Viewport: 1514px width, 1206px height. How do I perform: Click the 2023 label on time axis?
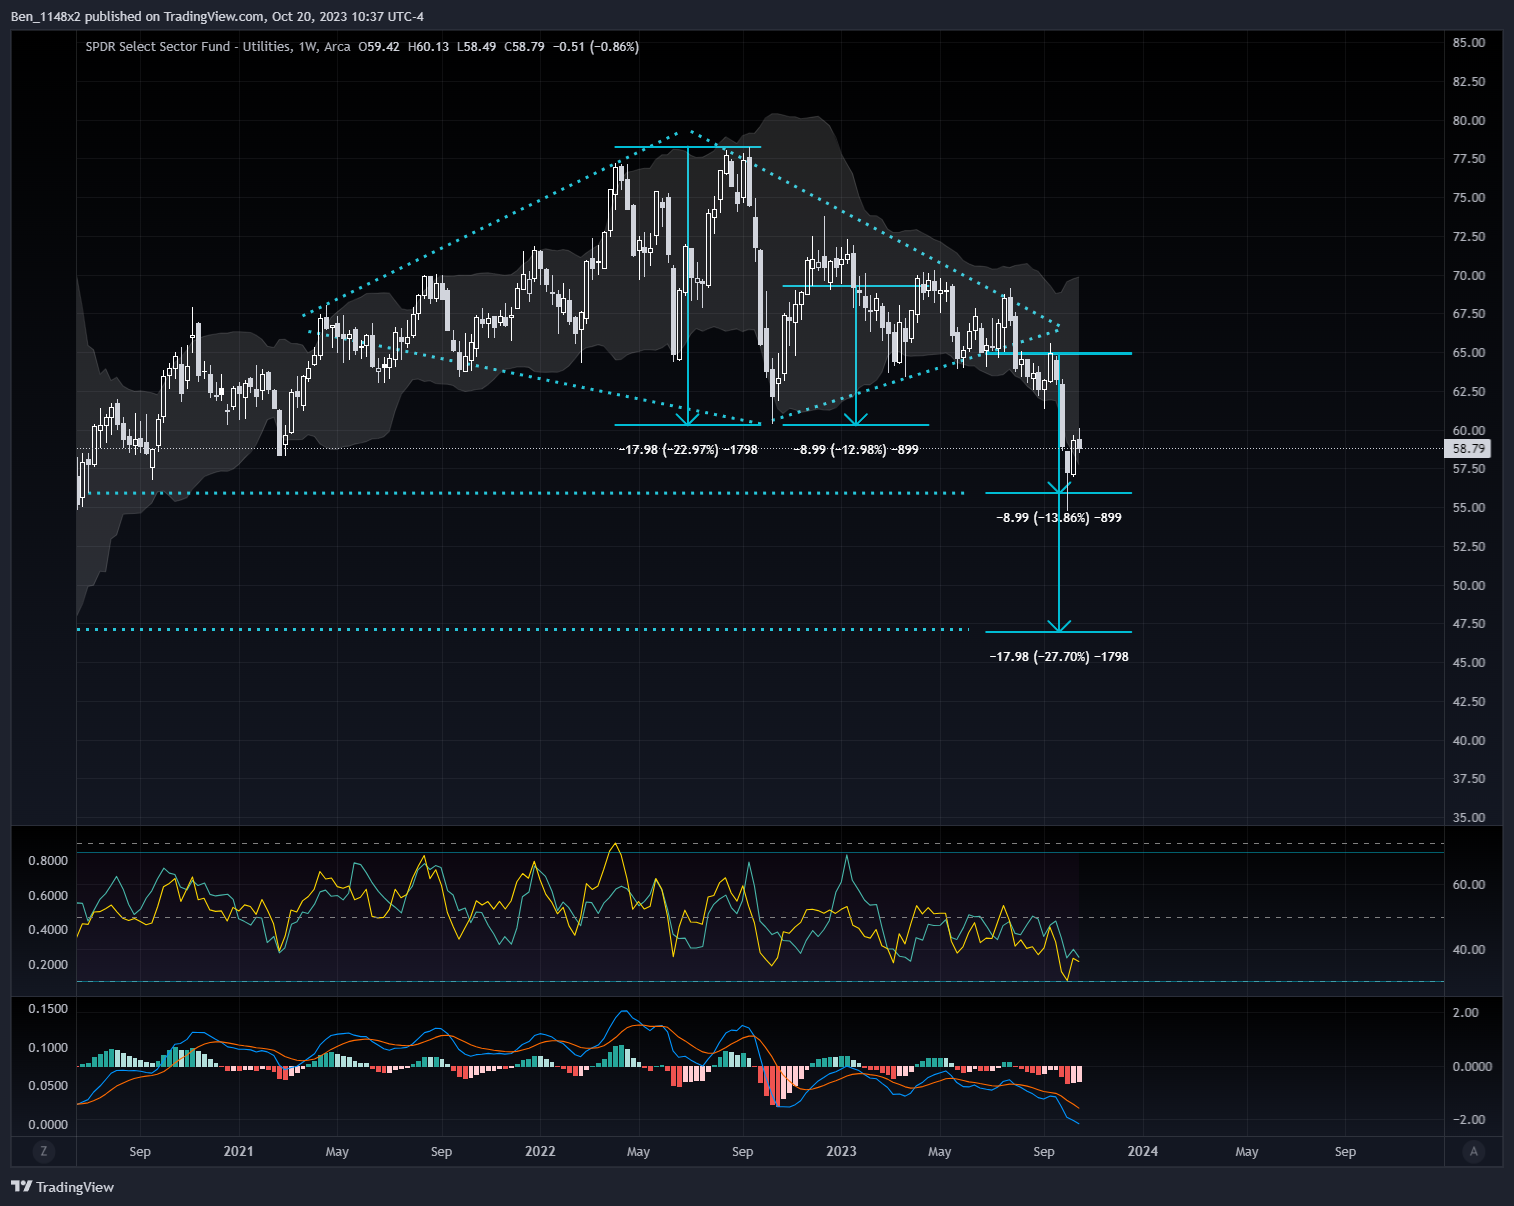click(841, 1151)
